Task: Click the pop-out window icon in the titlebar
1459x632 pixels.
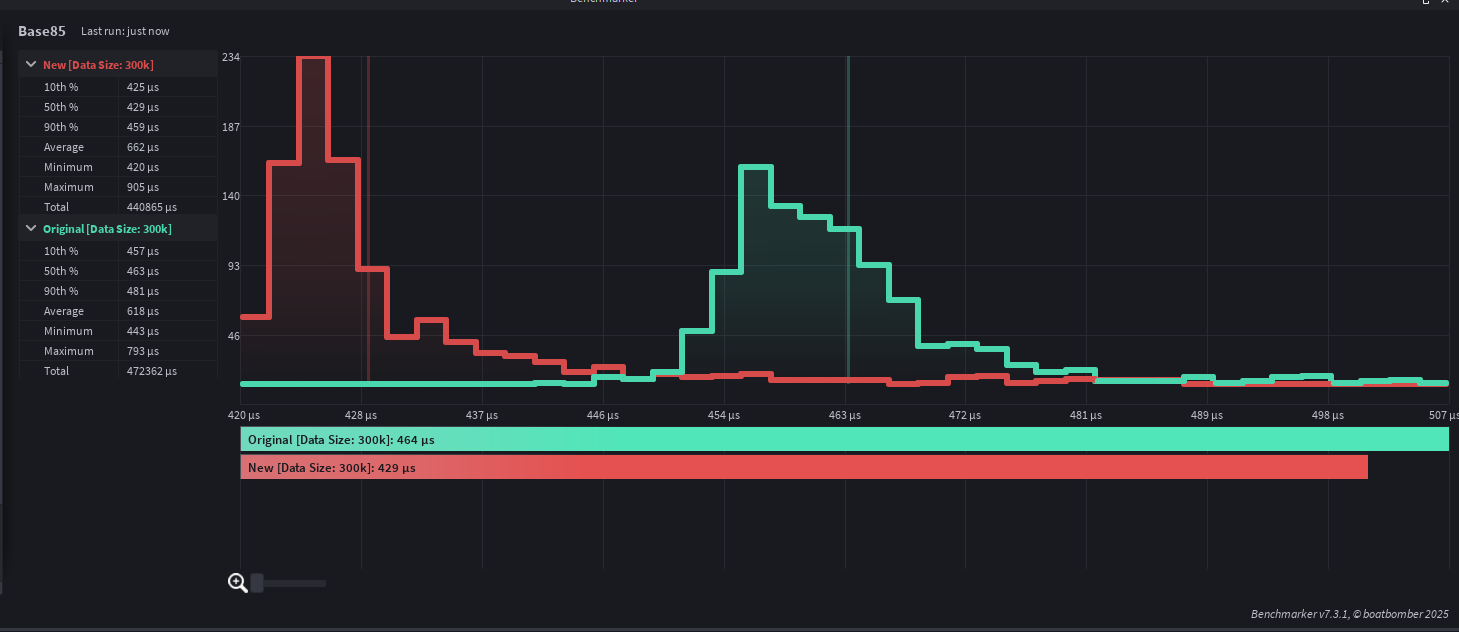Action: point(1424,4)
